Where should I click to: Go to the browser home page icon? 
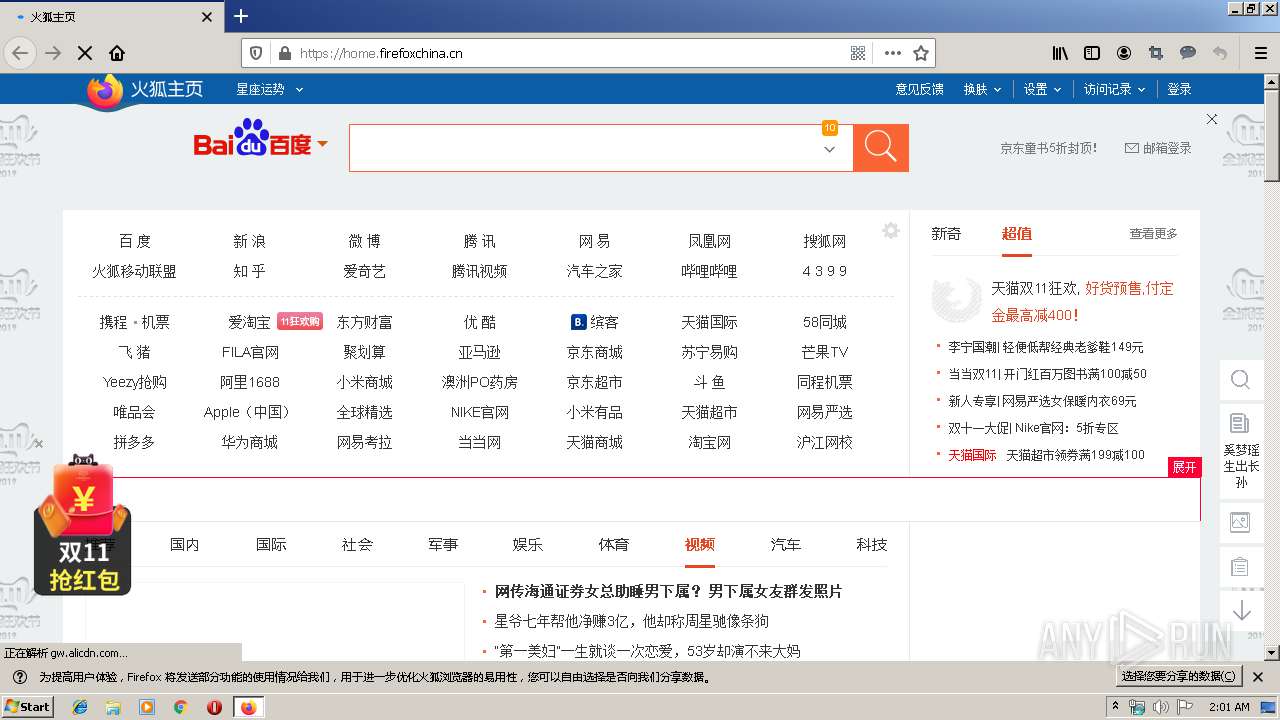coord(117,53)
